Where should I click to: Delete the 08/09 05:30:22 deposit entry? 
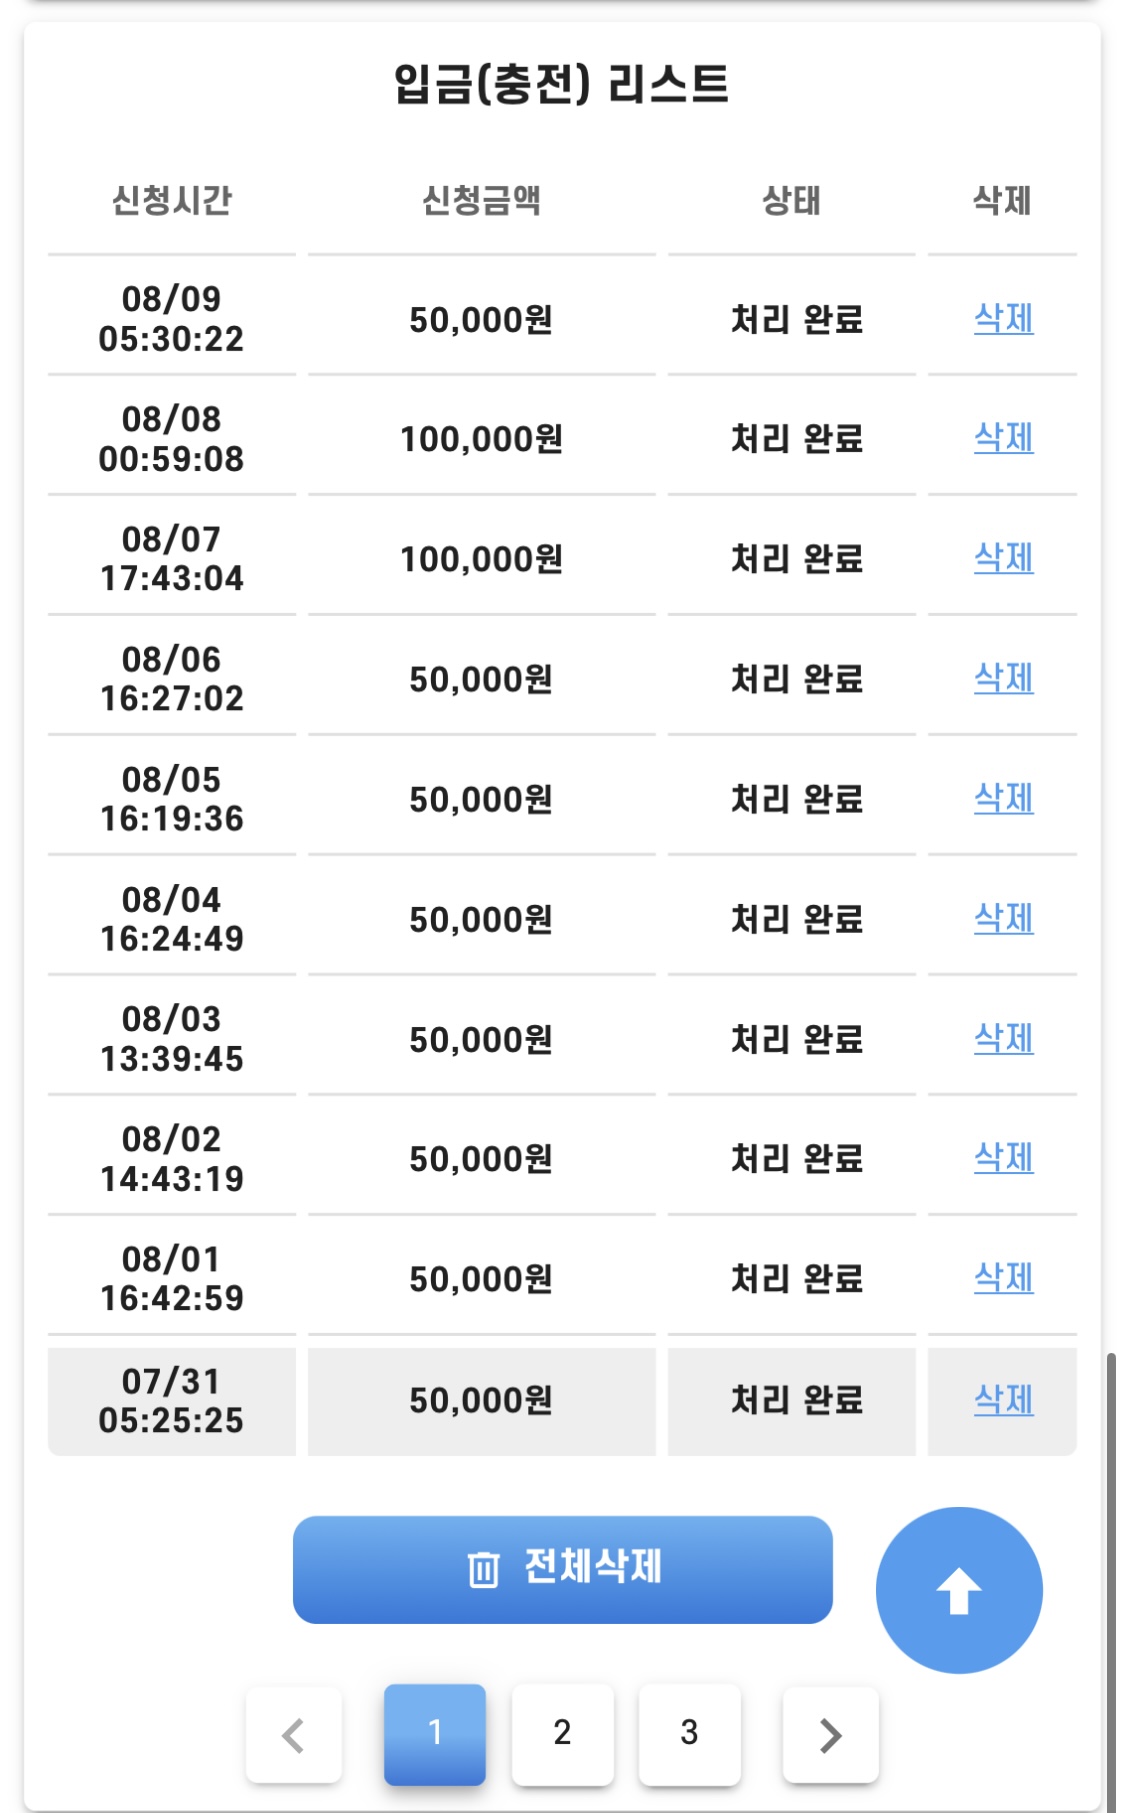click(x=1003, y=319)
